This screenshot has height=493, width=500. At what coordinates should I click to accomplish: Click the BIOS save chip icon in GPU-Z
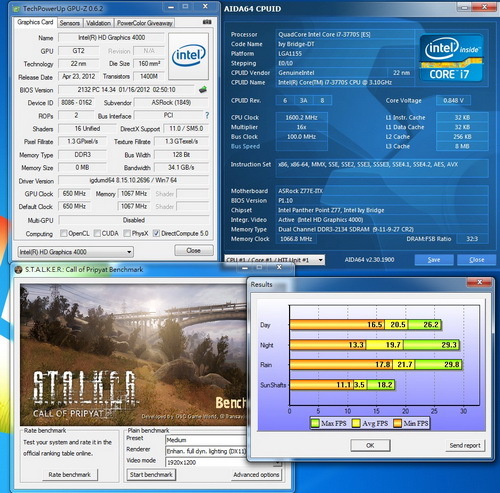tap(203, 89)
